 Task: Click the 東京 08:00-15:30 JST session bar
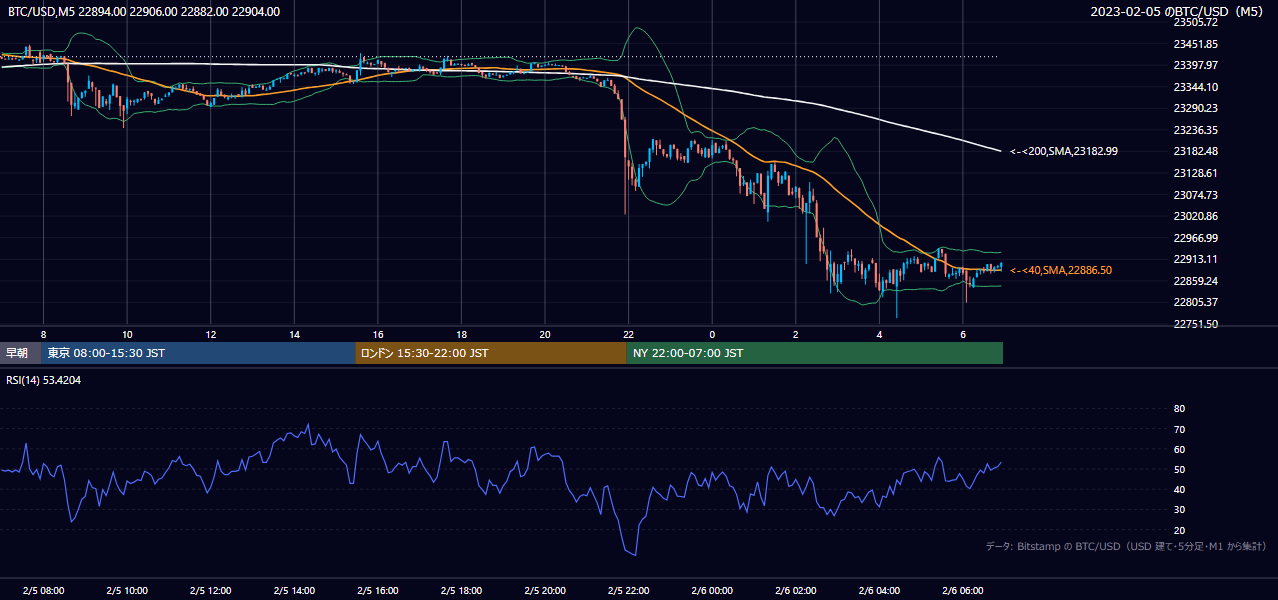tap(199, 353)
